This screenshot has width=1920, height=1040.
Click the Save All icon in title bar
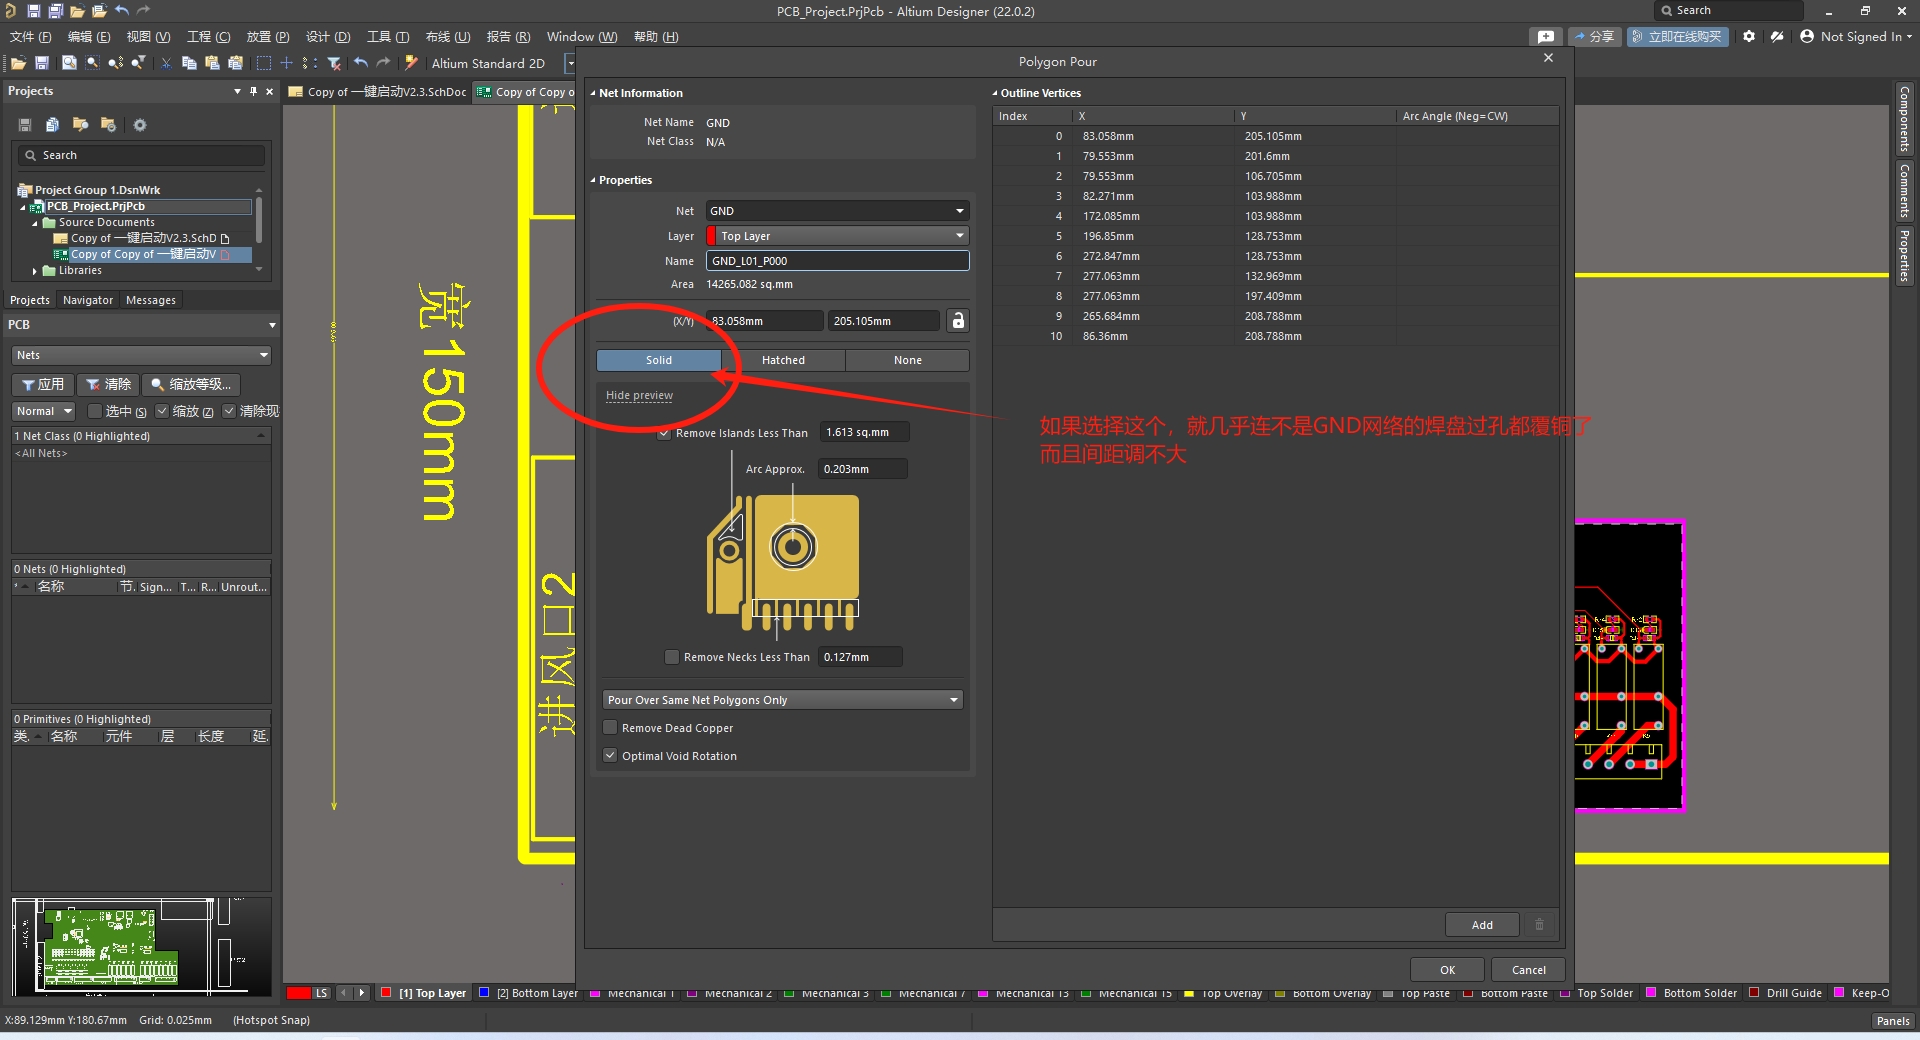coord(55,11)
